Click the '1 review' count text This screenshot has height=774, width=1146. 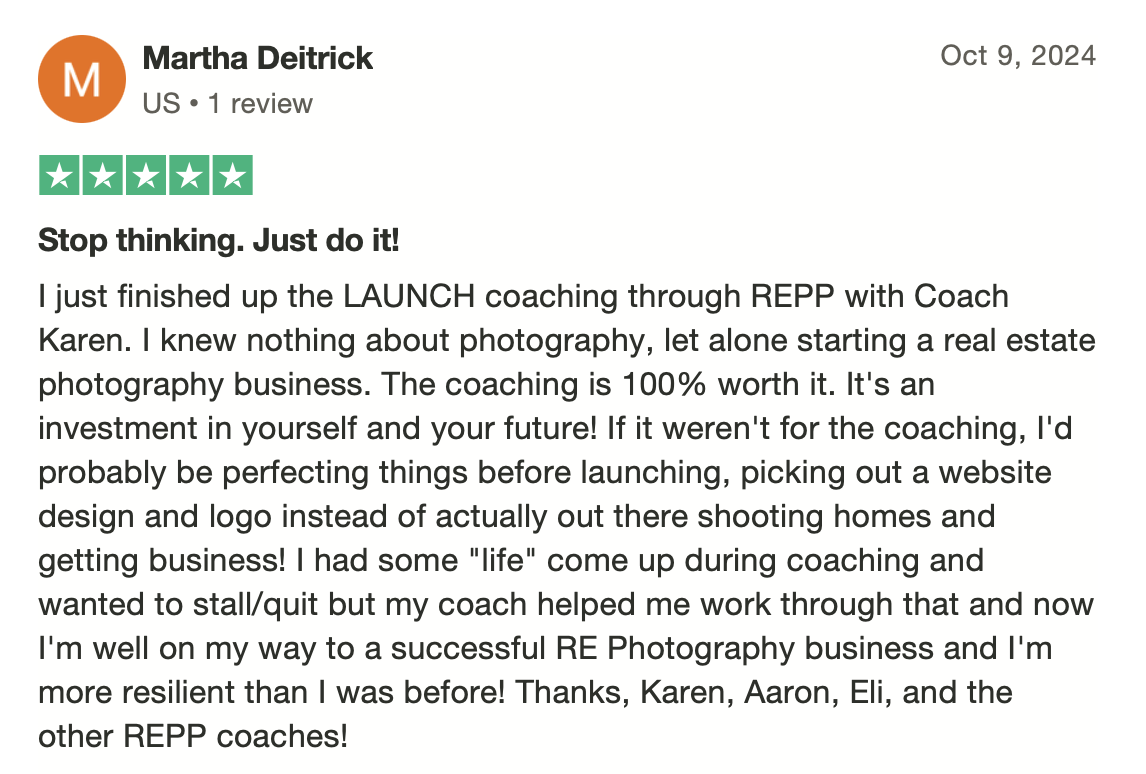[260, 104]
